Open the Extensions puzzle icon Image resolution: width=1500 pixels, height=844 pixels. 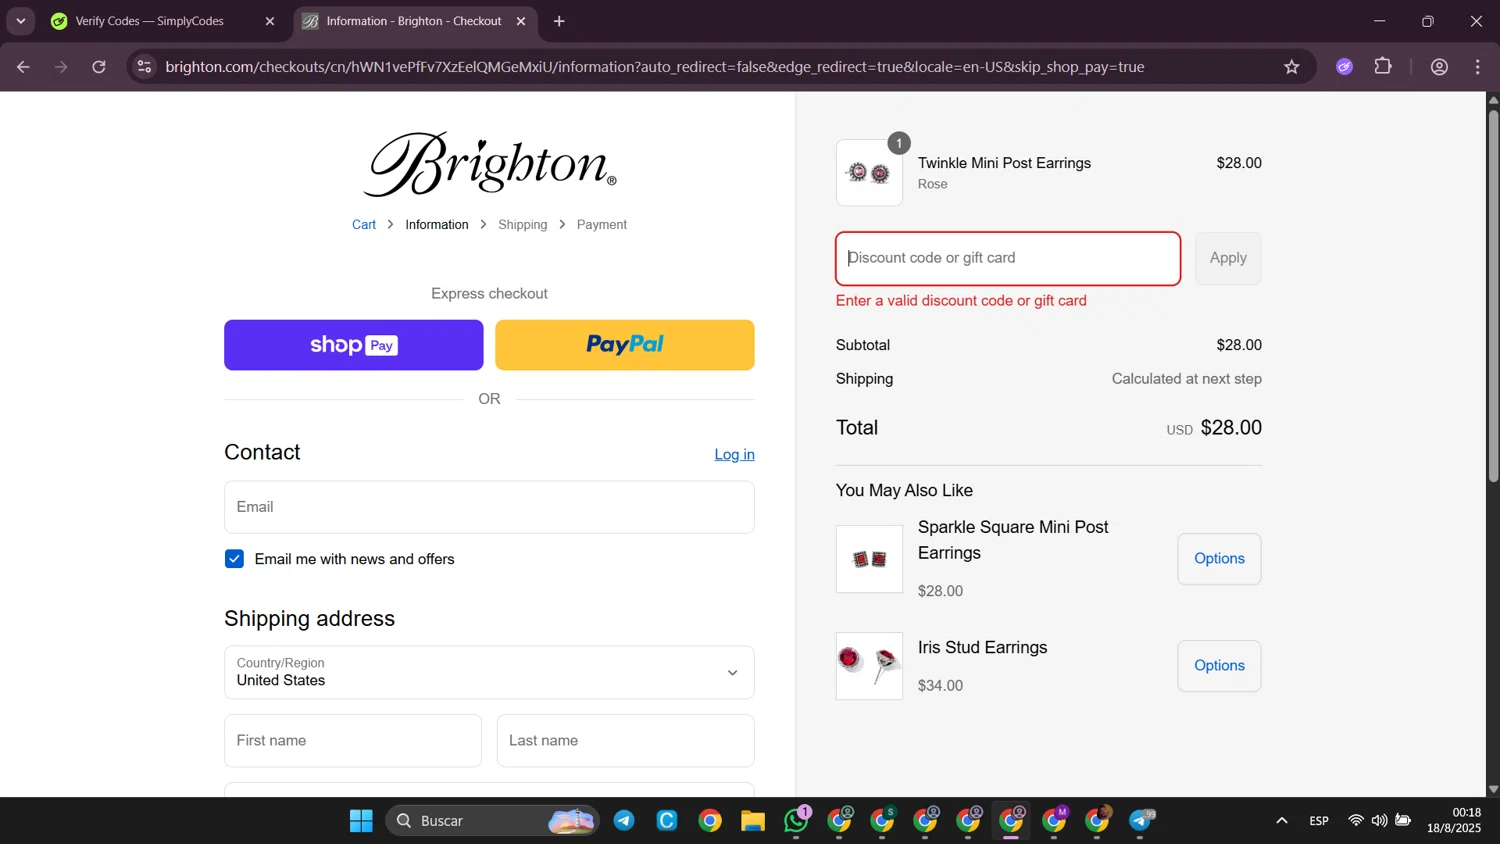pyautogui.click(x=1383, y=67)
